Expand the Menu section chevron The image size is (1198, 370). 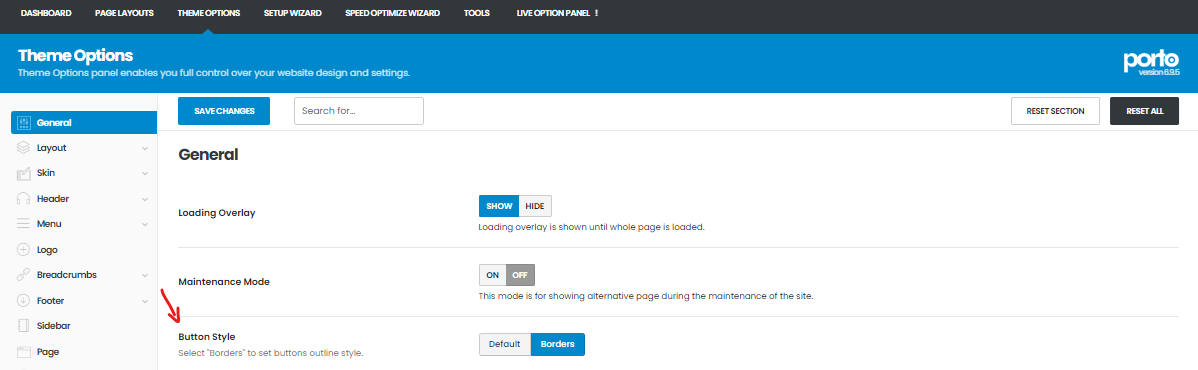click(145, 225)
